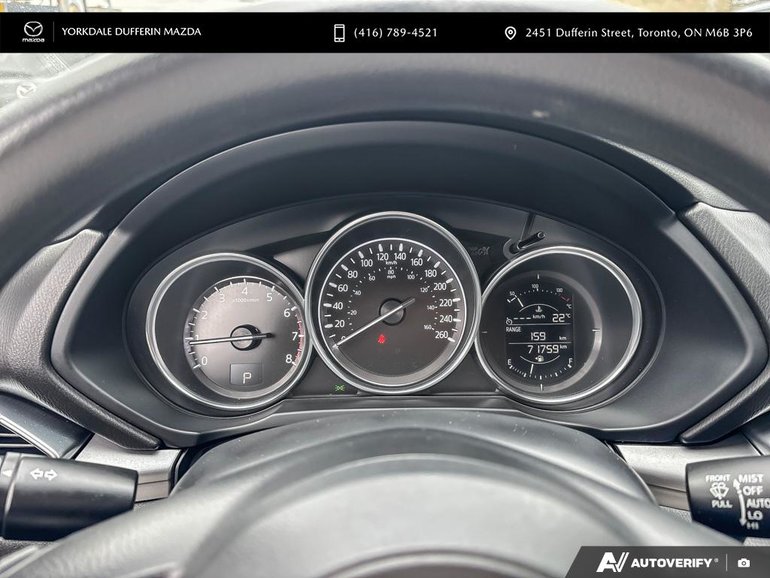Click the gear position P indicator
The height and width of the screenshot is (578, 770).
[x=243, y=373]
